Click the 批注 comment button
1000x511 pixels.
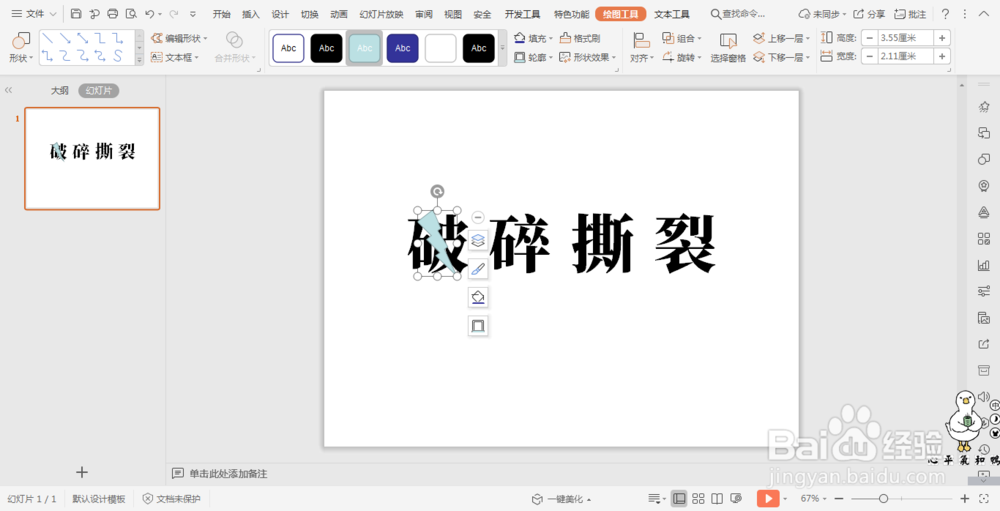910,13
